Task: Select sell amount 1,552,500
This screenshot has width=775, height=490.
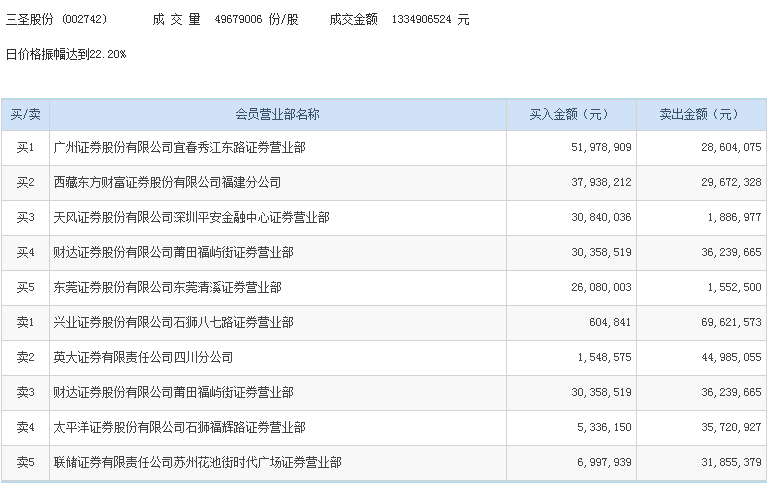Action: click(734, 288)
